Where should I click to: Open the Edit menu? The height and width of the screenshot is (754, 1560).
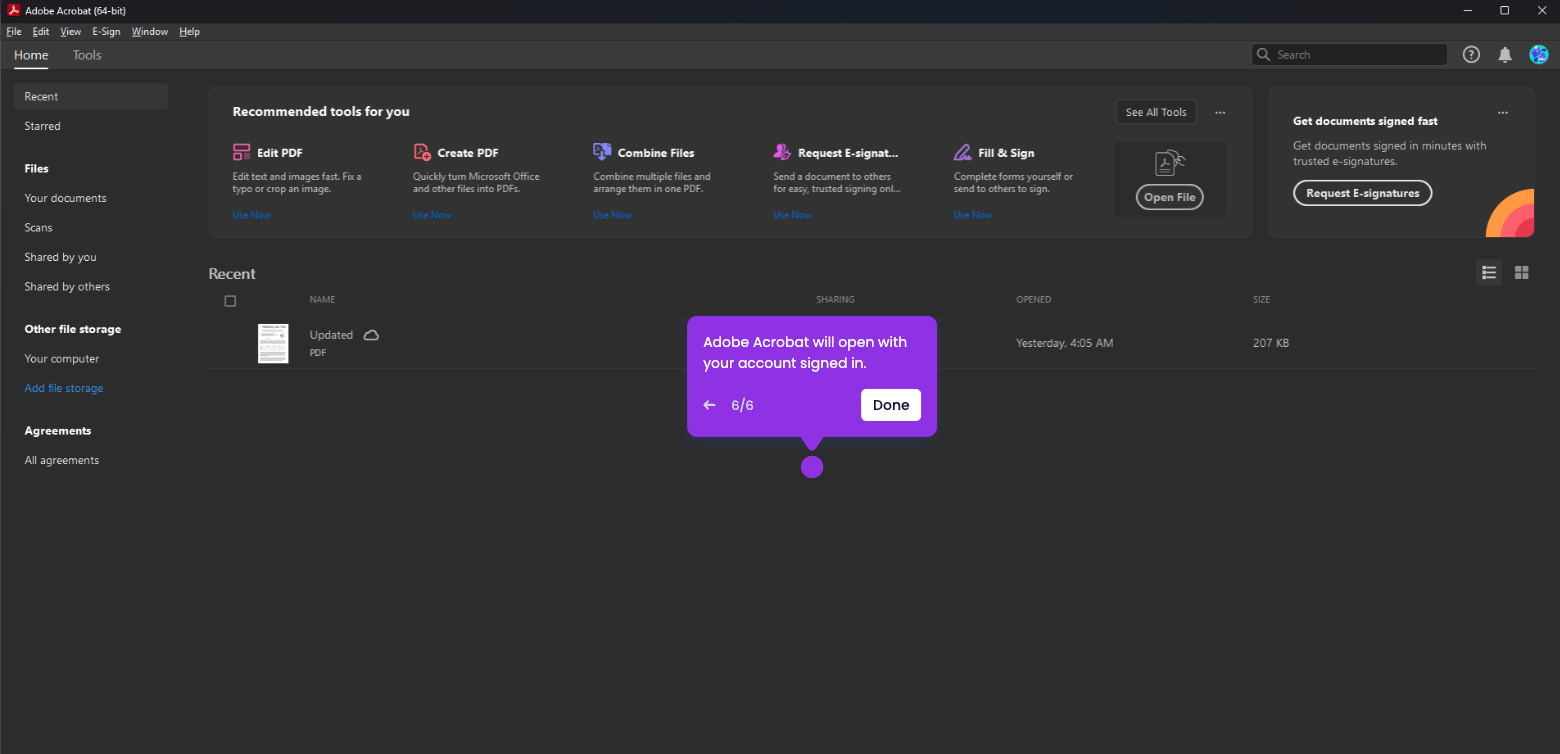pos(41,32)
